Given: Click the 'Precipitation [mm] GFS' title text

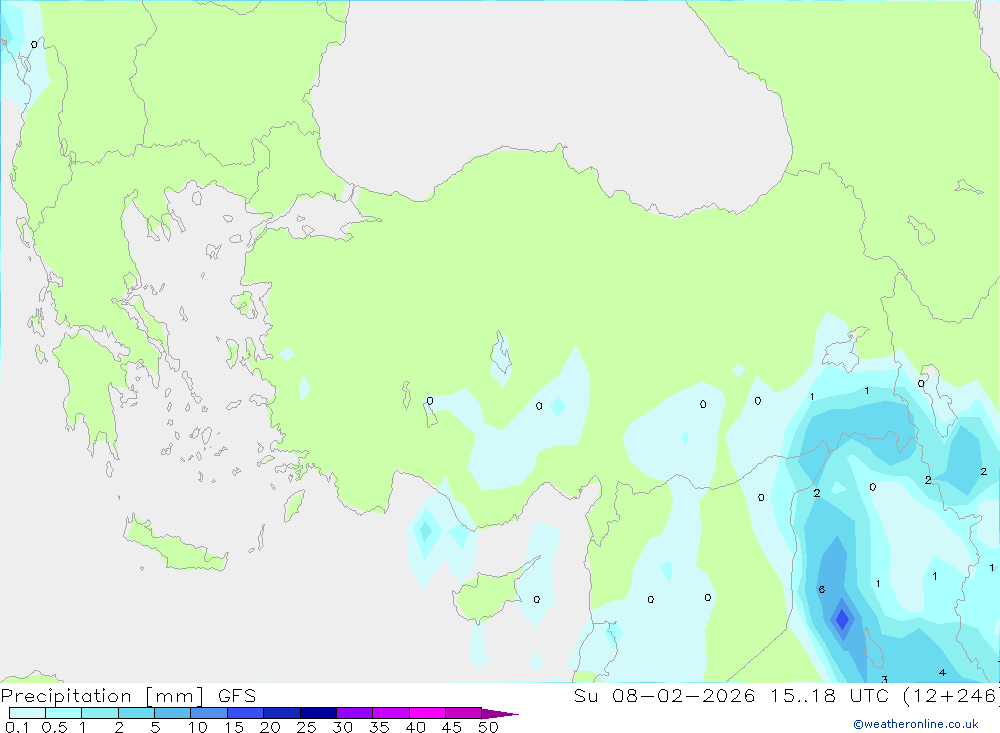Looking at the screenshot, I should 128,695.
